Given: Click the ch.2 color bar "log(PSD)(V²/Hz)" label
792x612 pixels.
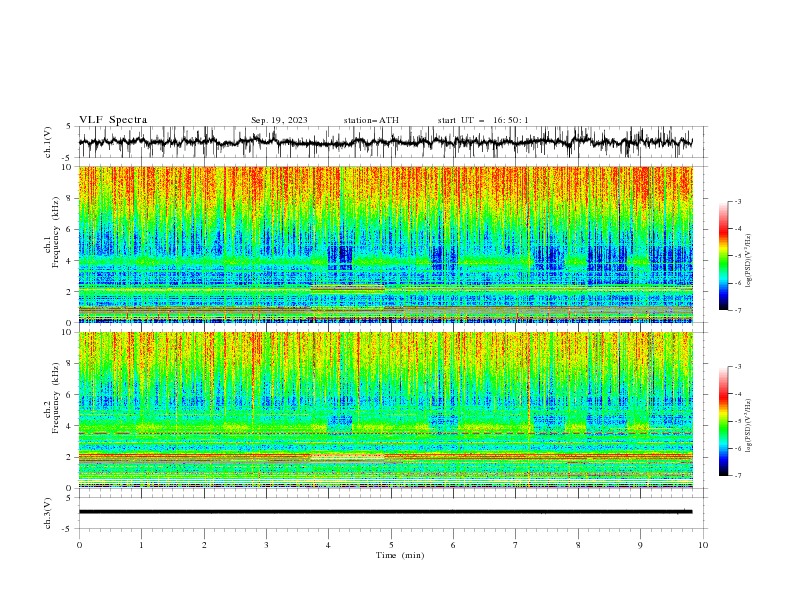Looking at the screenshot, I should (x=749, y=426).
